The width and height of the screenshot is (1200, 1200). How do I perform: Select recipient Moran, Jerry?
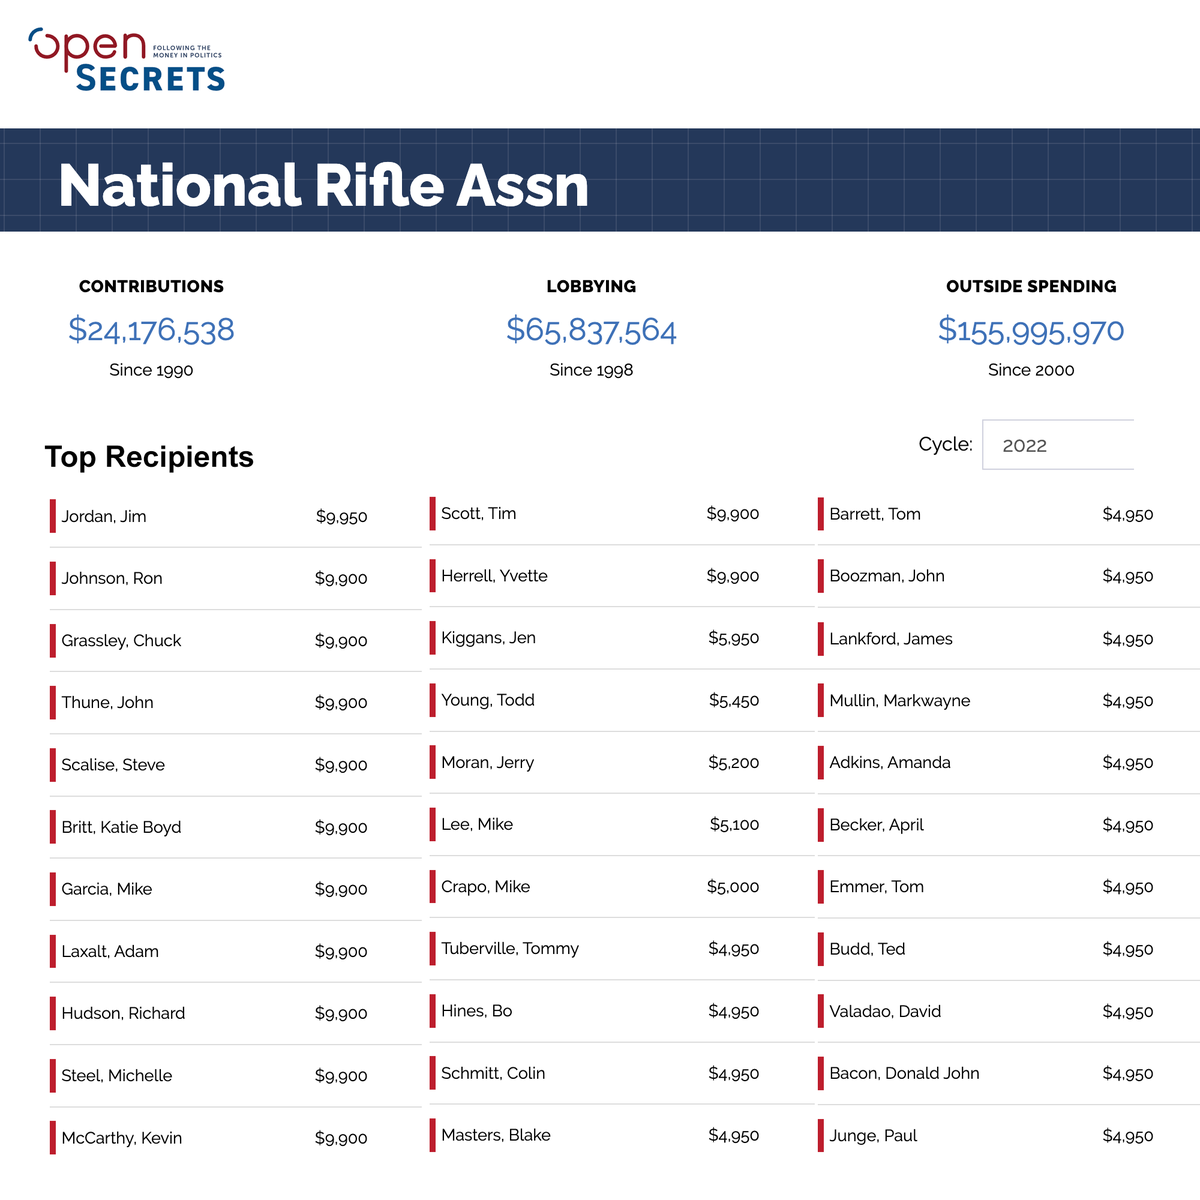pyautogui.click(x=487, y=762)
